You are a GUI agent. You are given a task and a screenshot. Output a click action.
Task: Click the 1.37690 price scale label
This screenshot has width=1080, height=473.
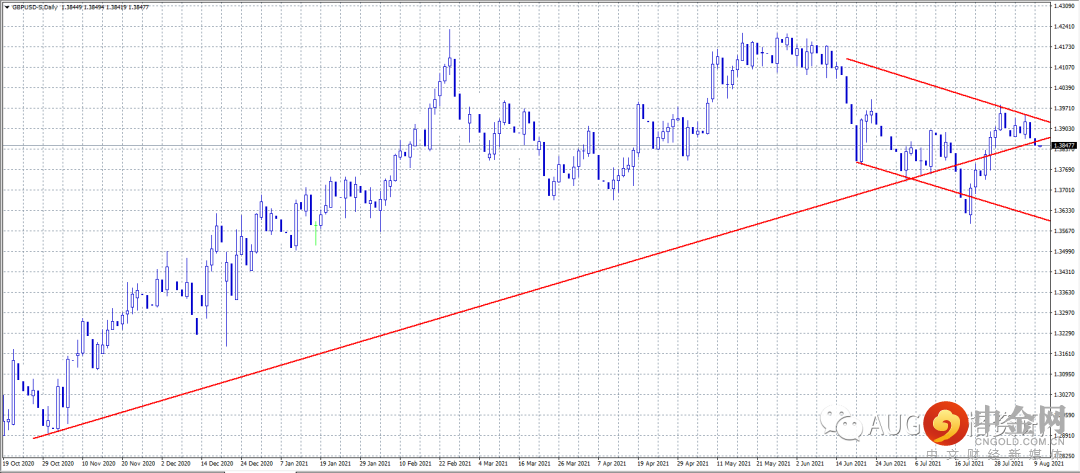coord(1065,170)
